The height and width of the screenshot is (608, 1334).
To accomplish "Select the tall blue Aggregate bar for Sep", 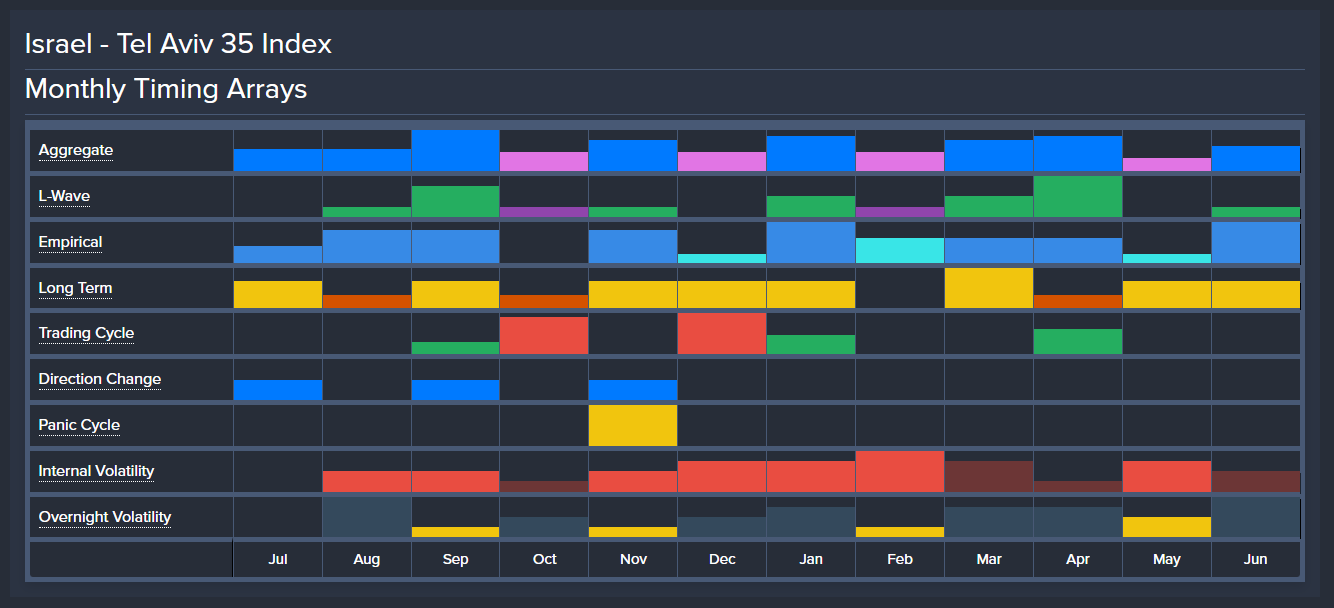I will pyautogui.click(x=456, y=151).
